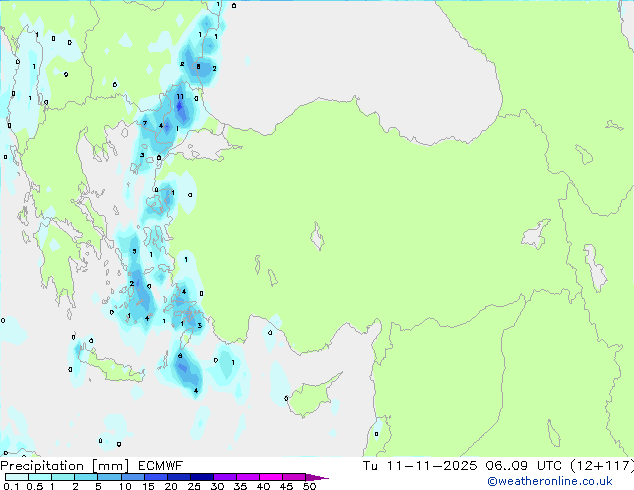Click the 40–45 mm magenta legend swatch
634x490 pixels.
[271, 477]
